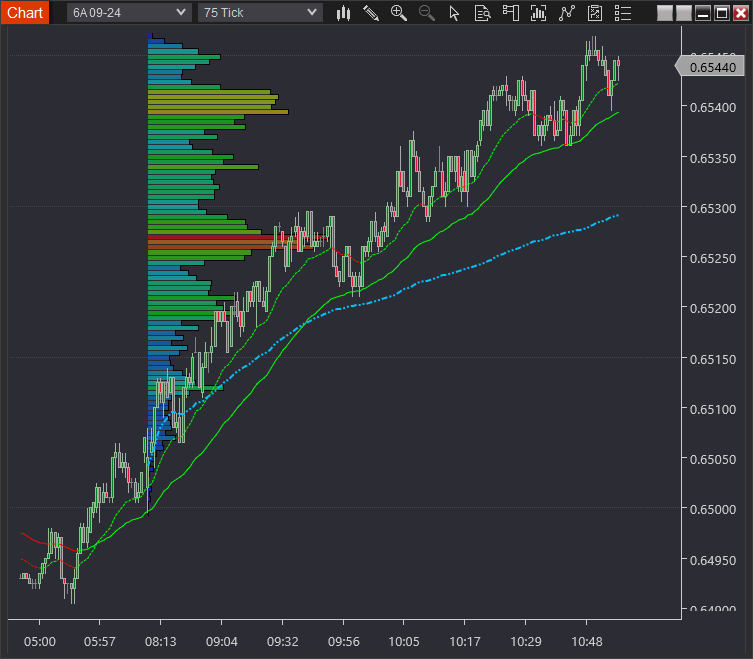Select the drawing tools pencil icon
The width and height of the screenshot is (753, 659).
click(x=371, y=13)
